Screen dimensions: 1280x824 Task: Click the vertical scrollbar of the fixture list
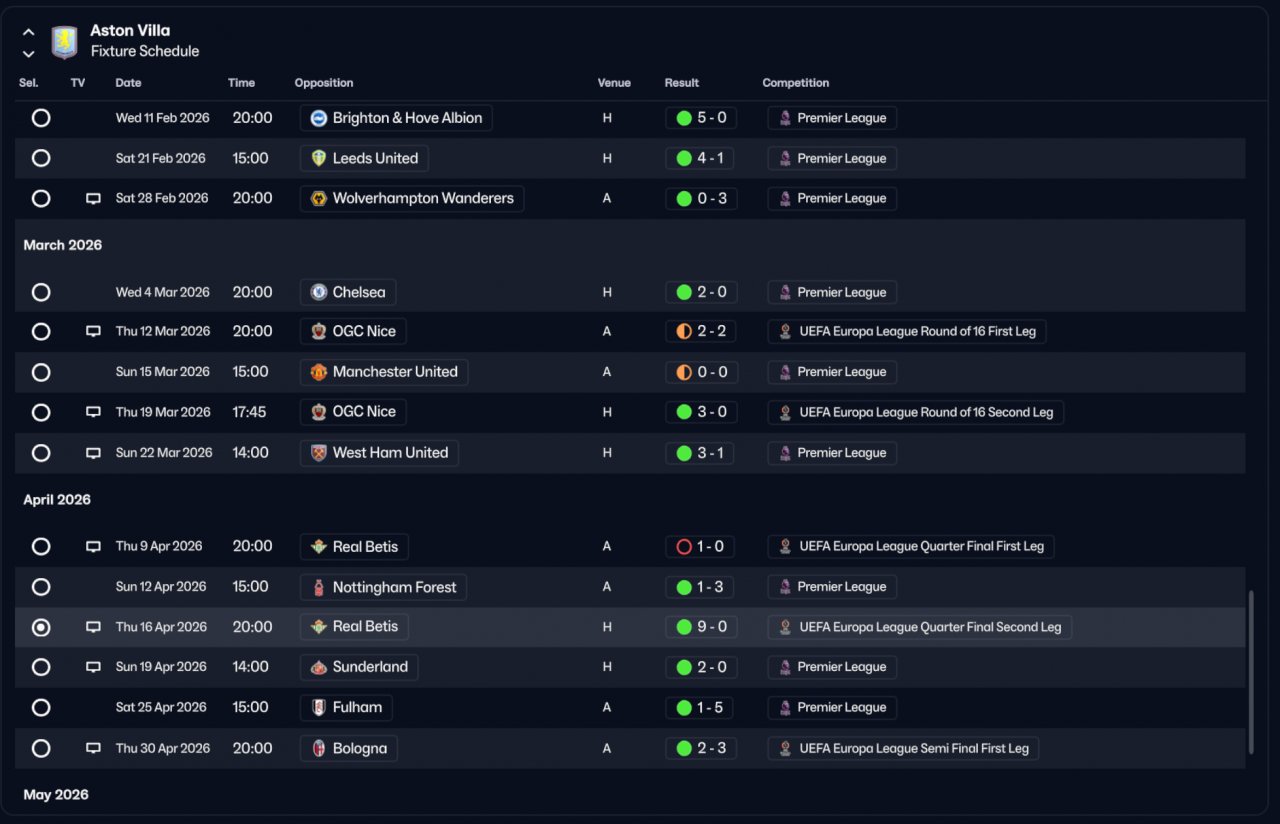coord(1250,672)
